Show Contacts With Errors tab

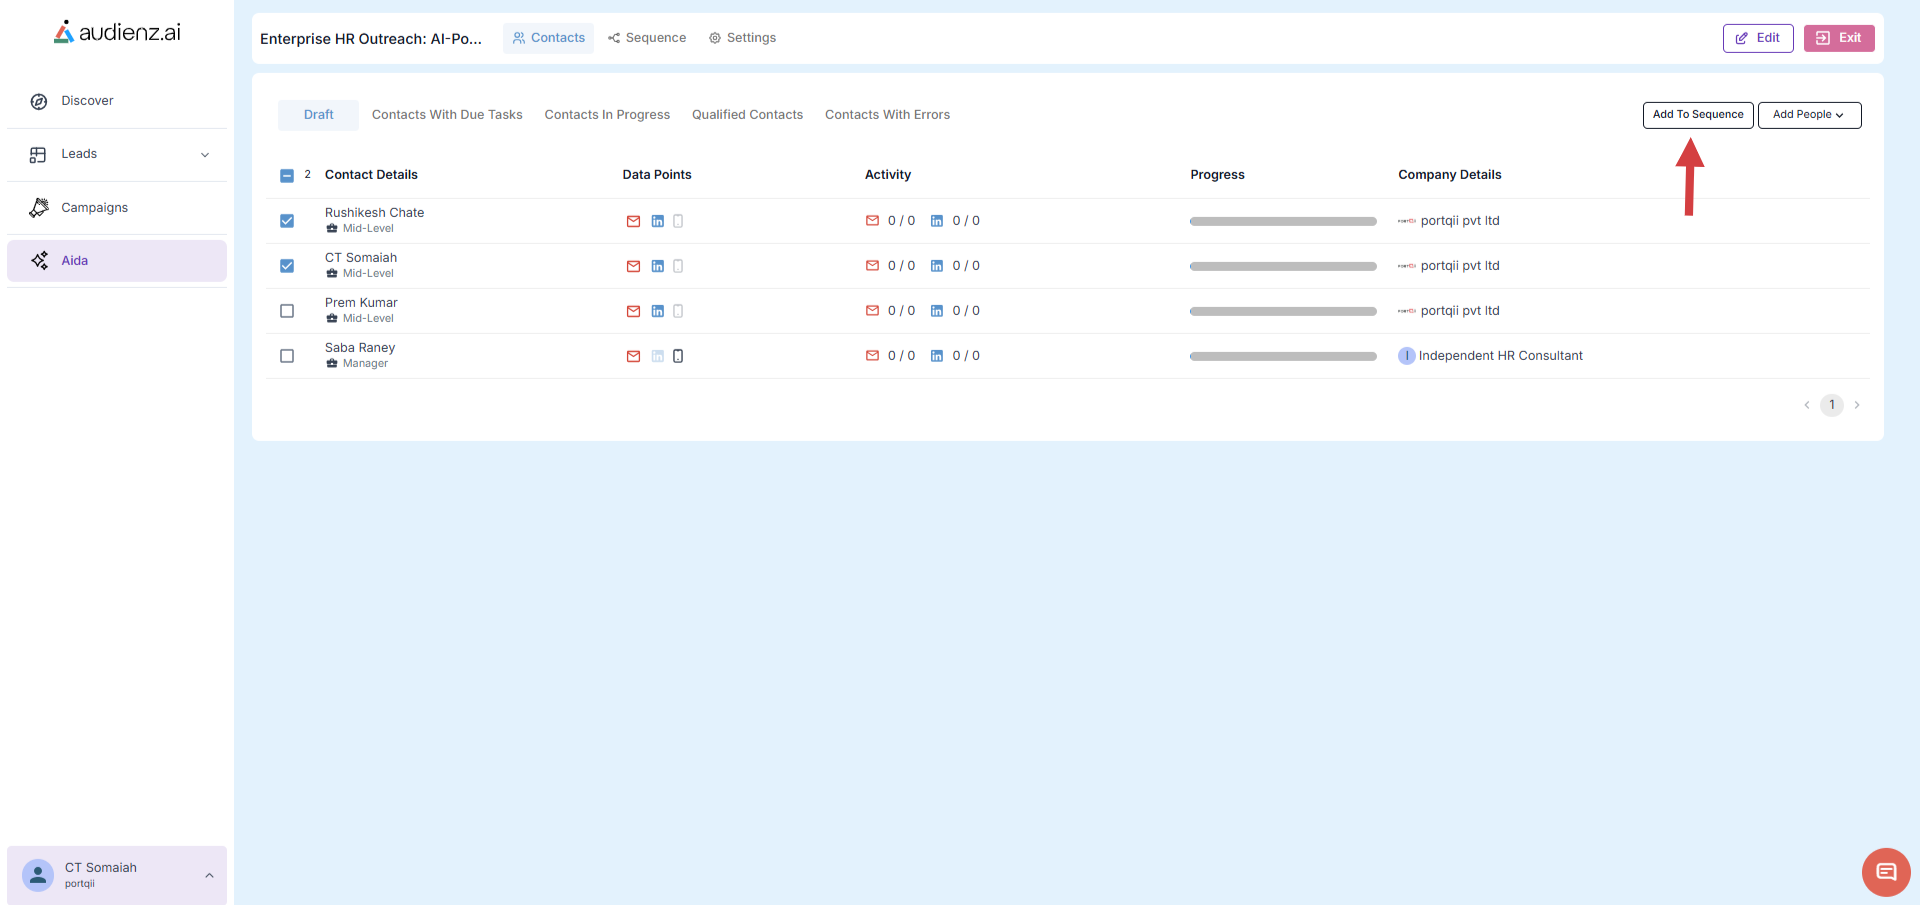(887, 115)
